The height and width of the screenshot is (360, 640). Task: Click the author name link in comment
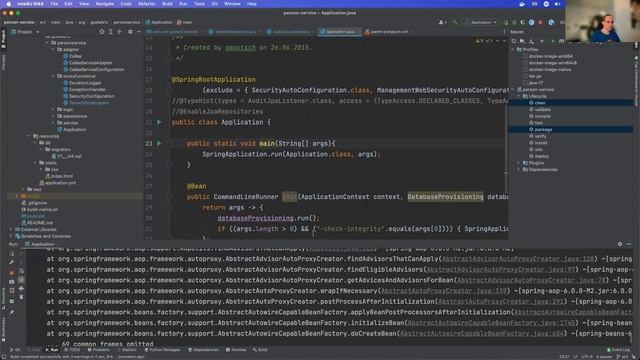pyautogui.click(x=240, y=48)
